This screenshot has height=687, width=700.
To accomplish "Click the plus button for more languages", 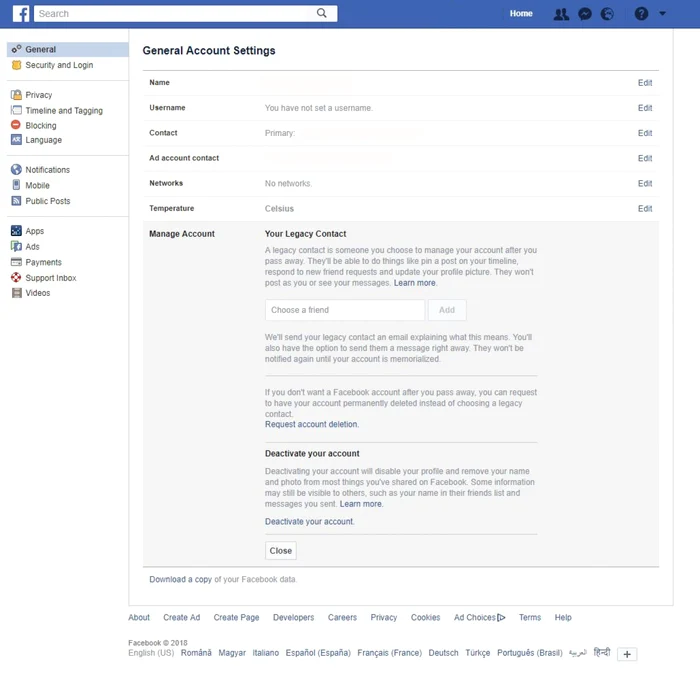I will (627, 654).
